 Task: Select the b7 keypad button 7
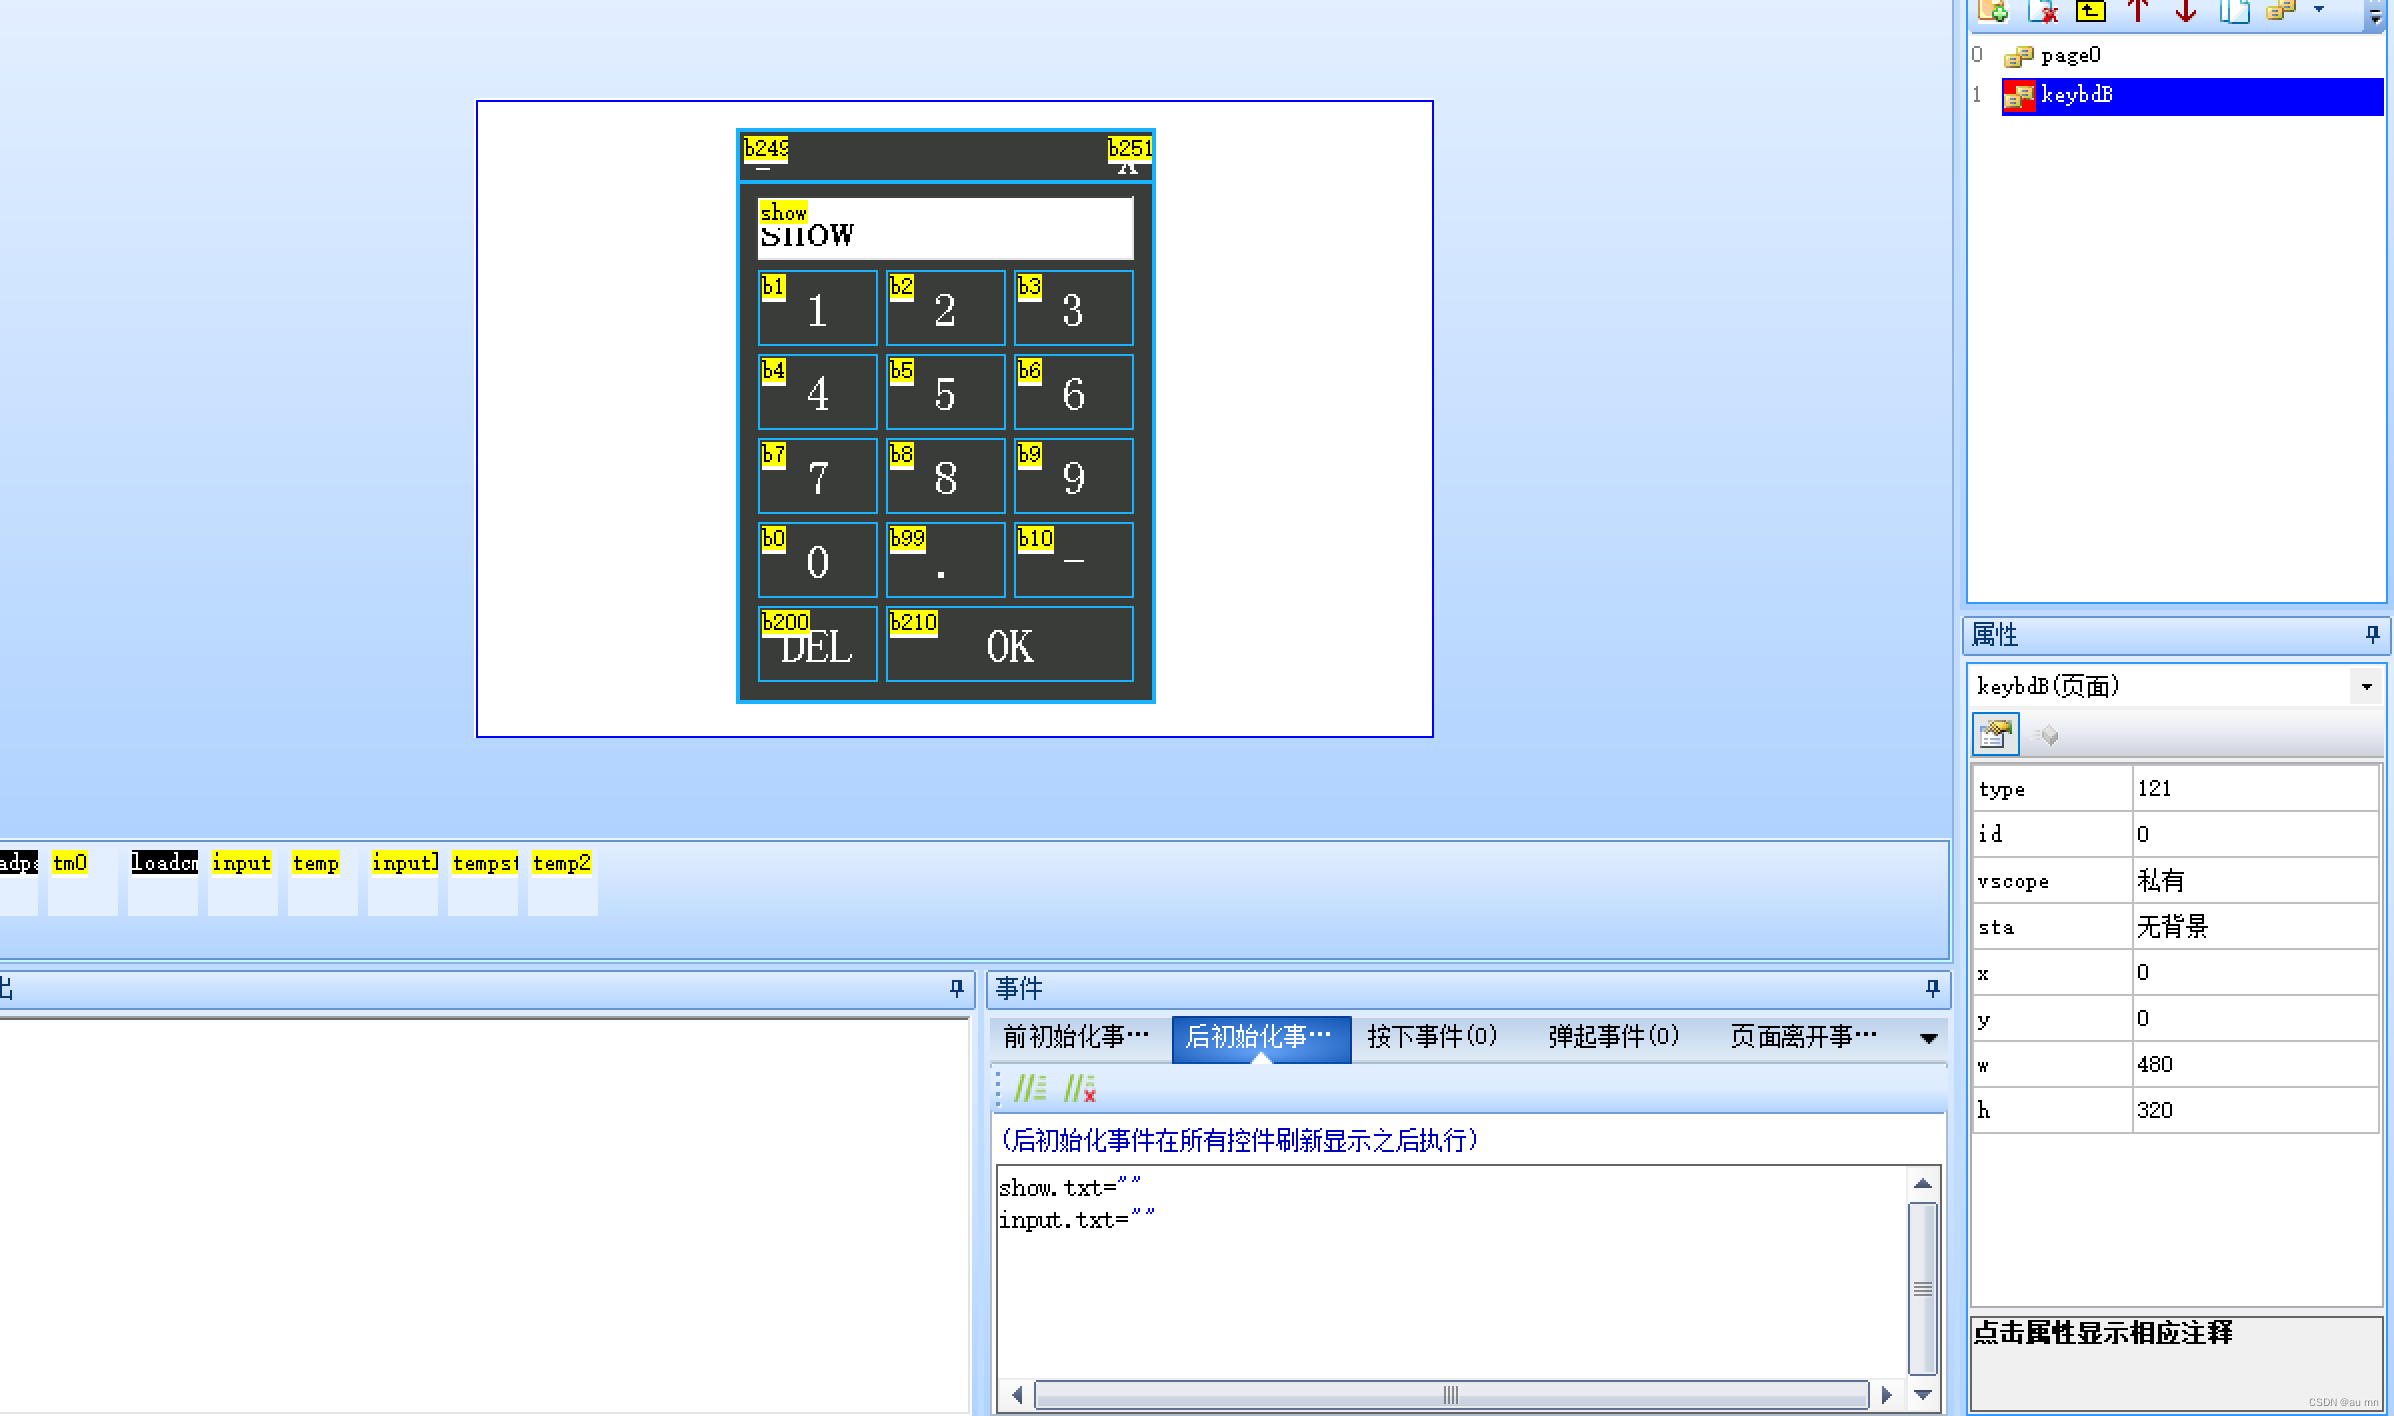click(818, 476)
